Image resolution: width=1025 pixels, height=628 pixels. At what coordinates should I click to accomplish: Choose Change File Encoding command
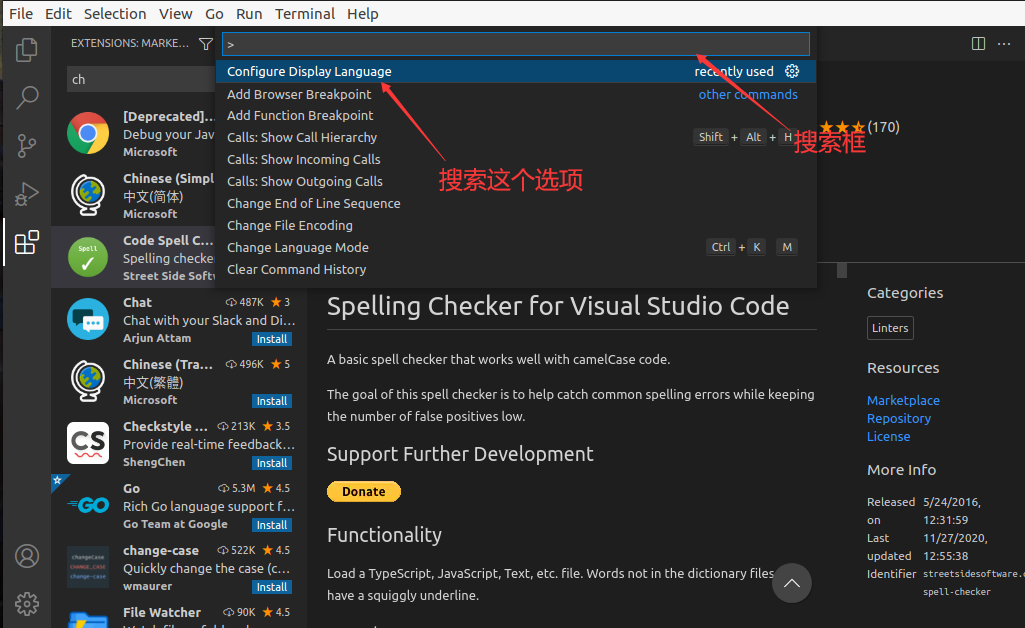click(x=516, y=225)
